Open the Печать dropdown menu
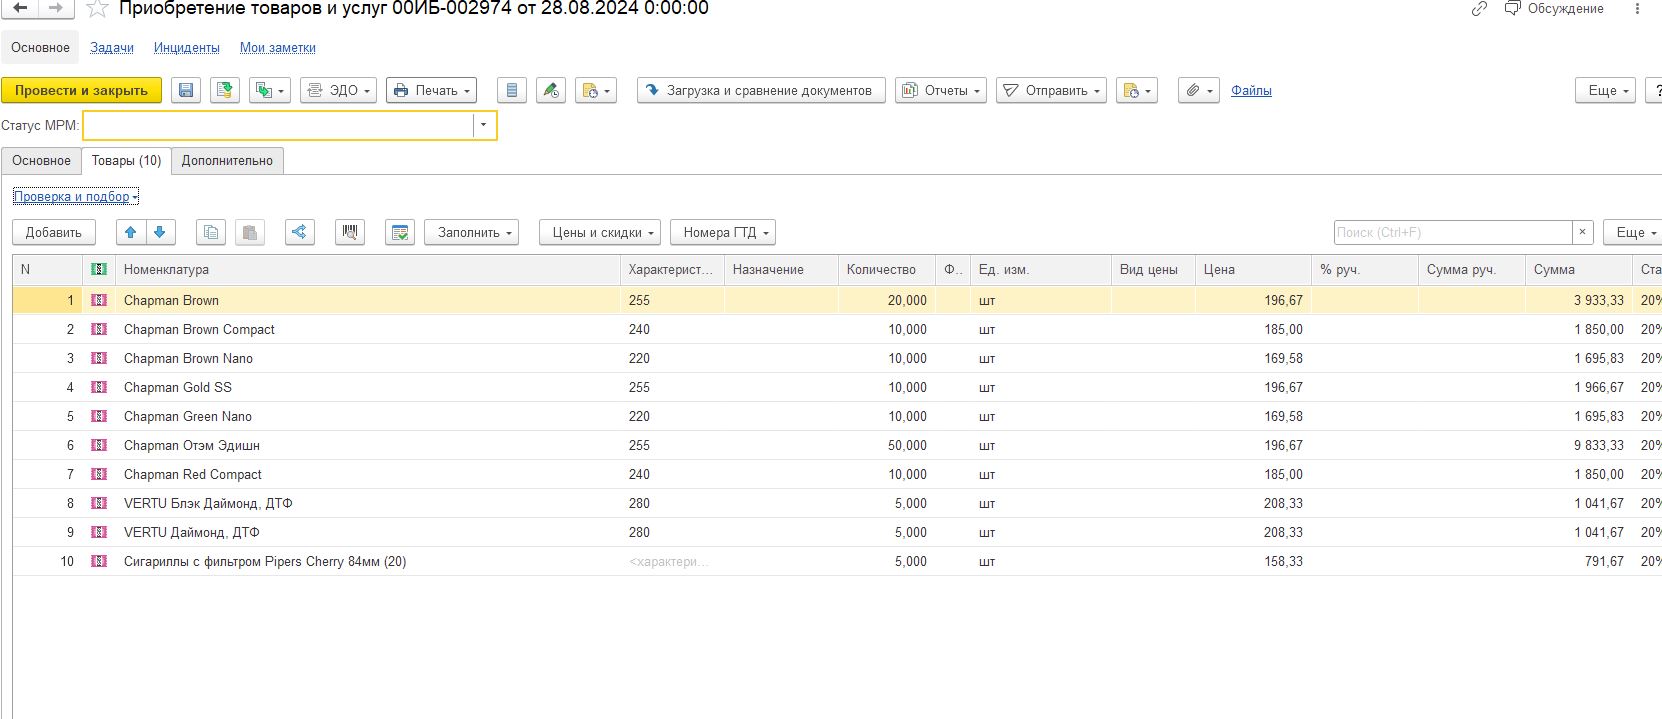The height and width of the screenshot is (719, 1662). (x=431, y=90)
